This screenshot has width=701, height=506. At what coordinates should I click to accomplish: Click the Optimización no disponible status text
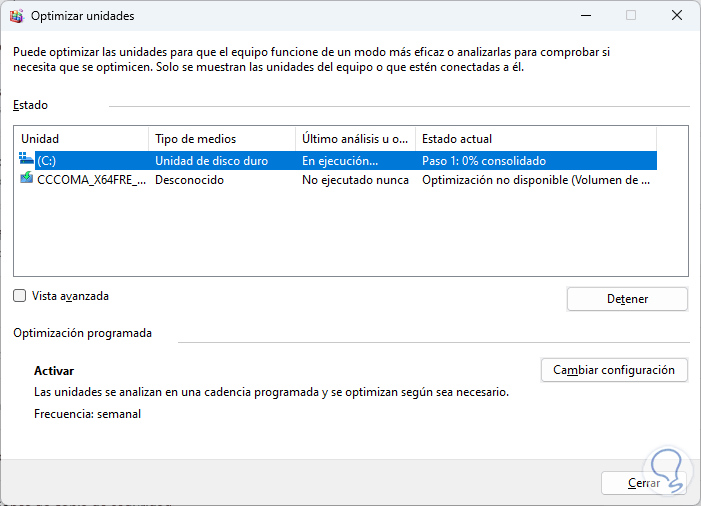[536, 180]
